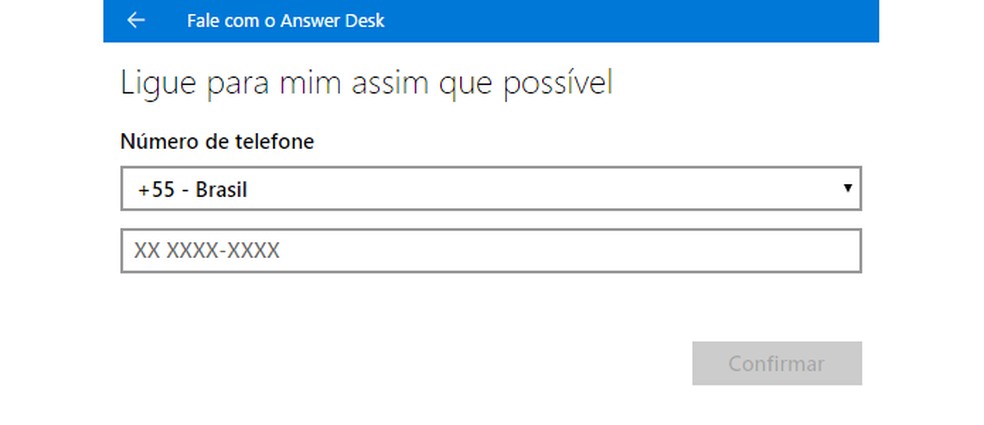Click the word telefone in the label
This screenshot has height=425, width=984.
tap(275, 142)
